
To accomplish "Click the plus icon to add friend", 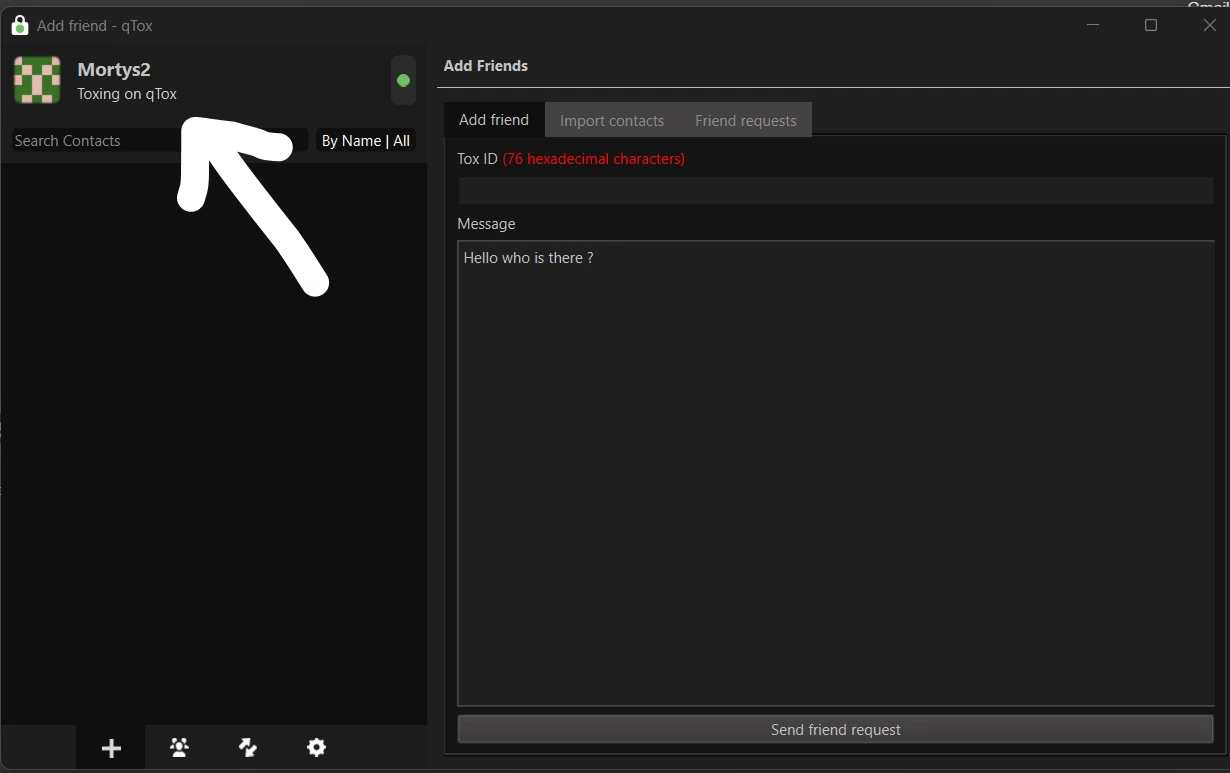I will pyautogui.click(x=111, y=748).
